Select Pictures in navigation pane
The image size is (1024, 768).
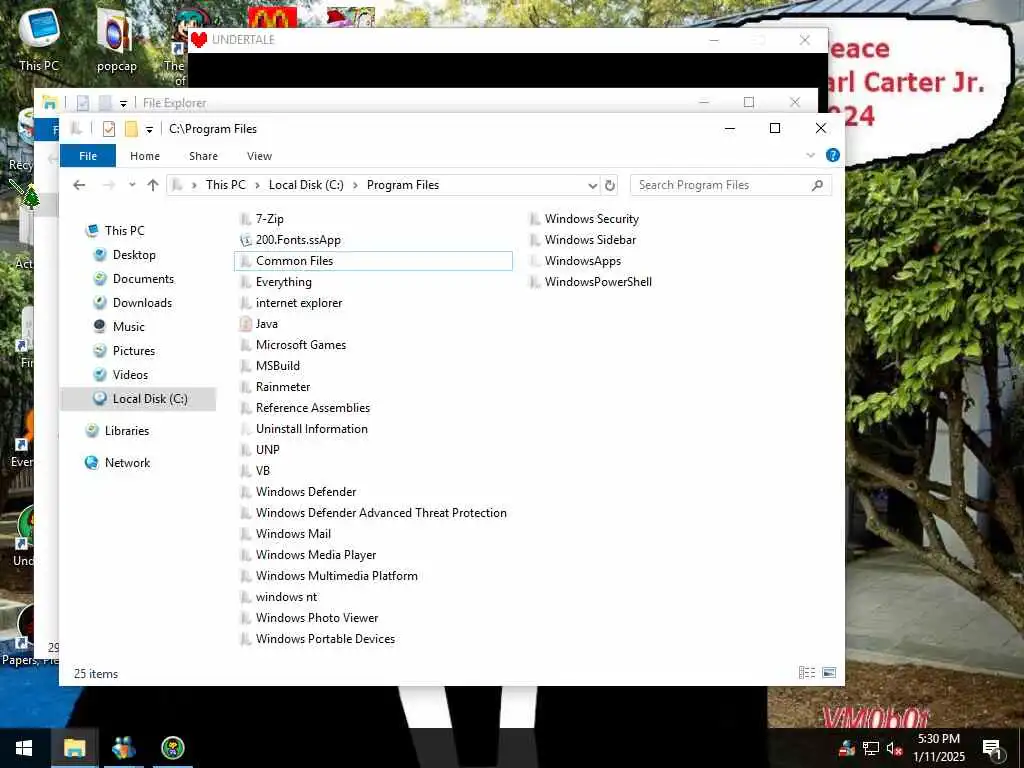point(134,351)
